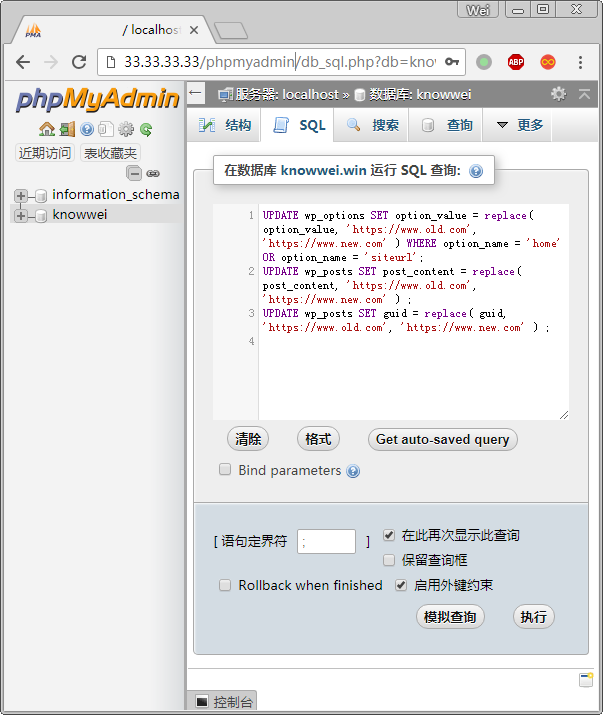Click the link-with-main-panel chain icon
This screenshot has width=603, height=715.
tap(153, 174)
